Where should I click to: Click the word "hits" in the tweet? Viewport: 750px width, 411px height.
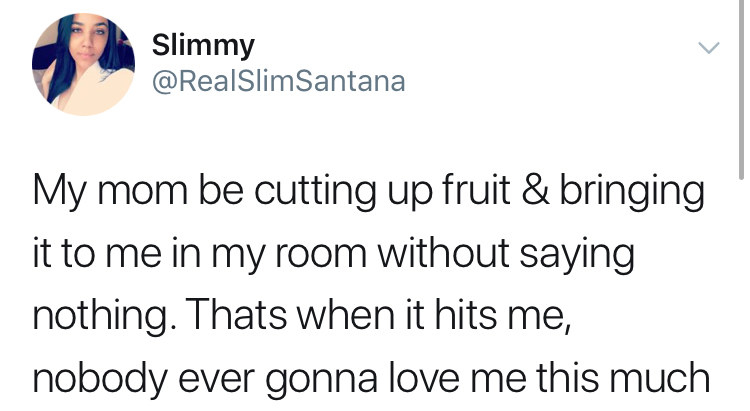point(466,314)
